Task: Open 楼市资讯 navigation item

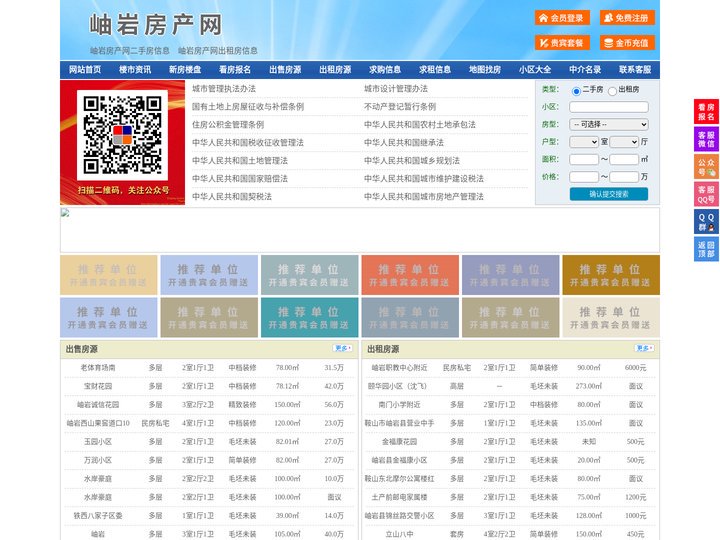Action: [135, 70]
